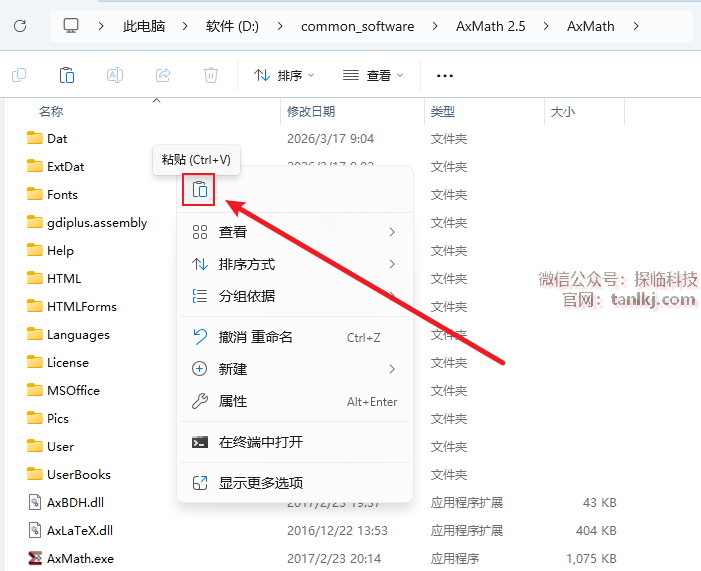701x571 pixels.
Task: Expand chevron after common_software in breadcrumb
Action: pos(435,26)
